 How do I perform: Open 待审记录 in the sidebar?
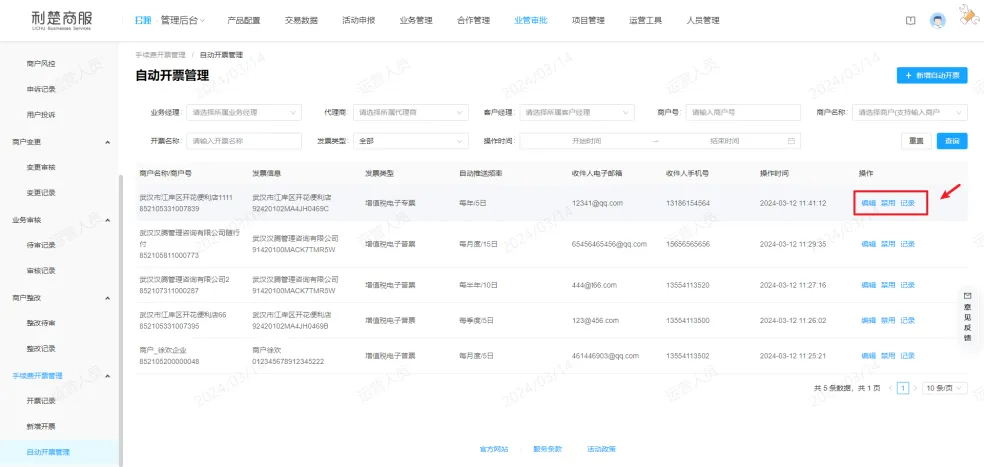coord(41,245)
